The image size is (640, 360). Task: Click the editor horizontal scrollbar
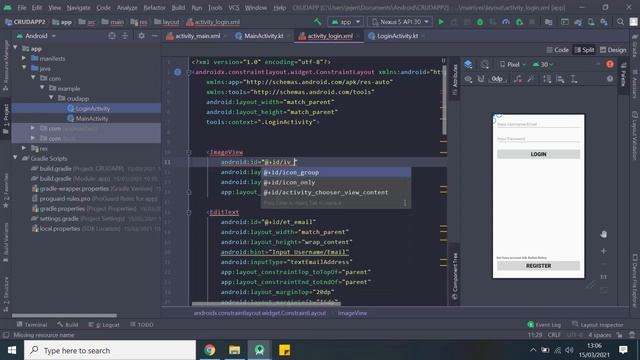pos(265,303)
